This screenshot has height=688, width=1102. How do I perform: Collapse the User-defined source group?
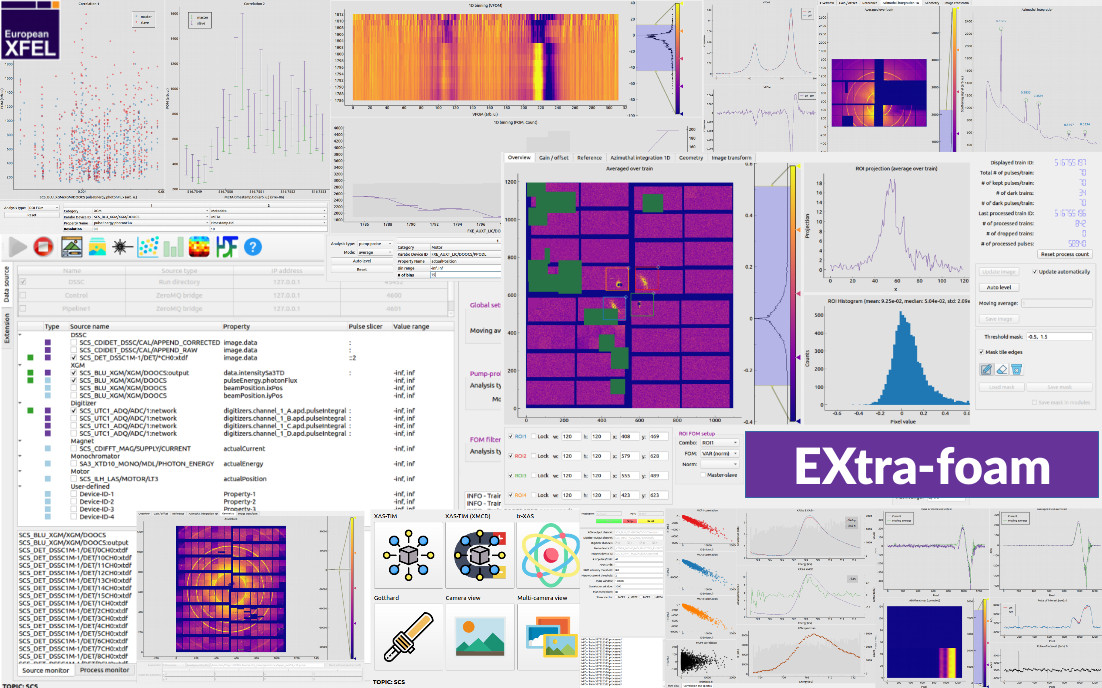(x=20, y=486)
